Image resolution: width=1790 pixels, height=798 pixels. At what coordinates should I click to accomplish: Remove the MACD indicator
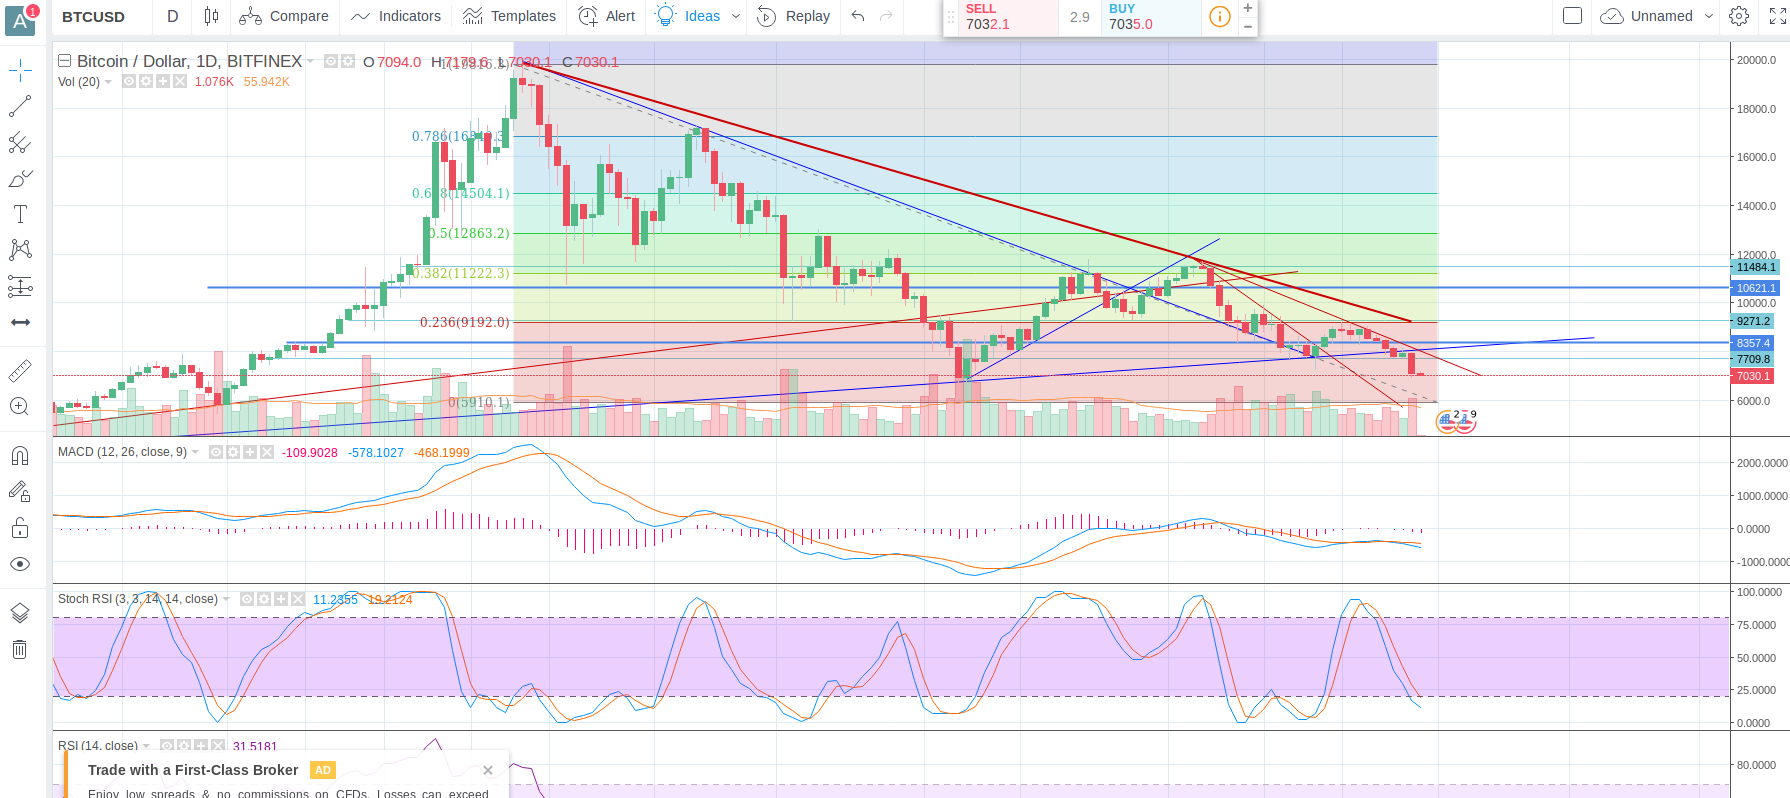click(267, 452)
